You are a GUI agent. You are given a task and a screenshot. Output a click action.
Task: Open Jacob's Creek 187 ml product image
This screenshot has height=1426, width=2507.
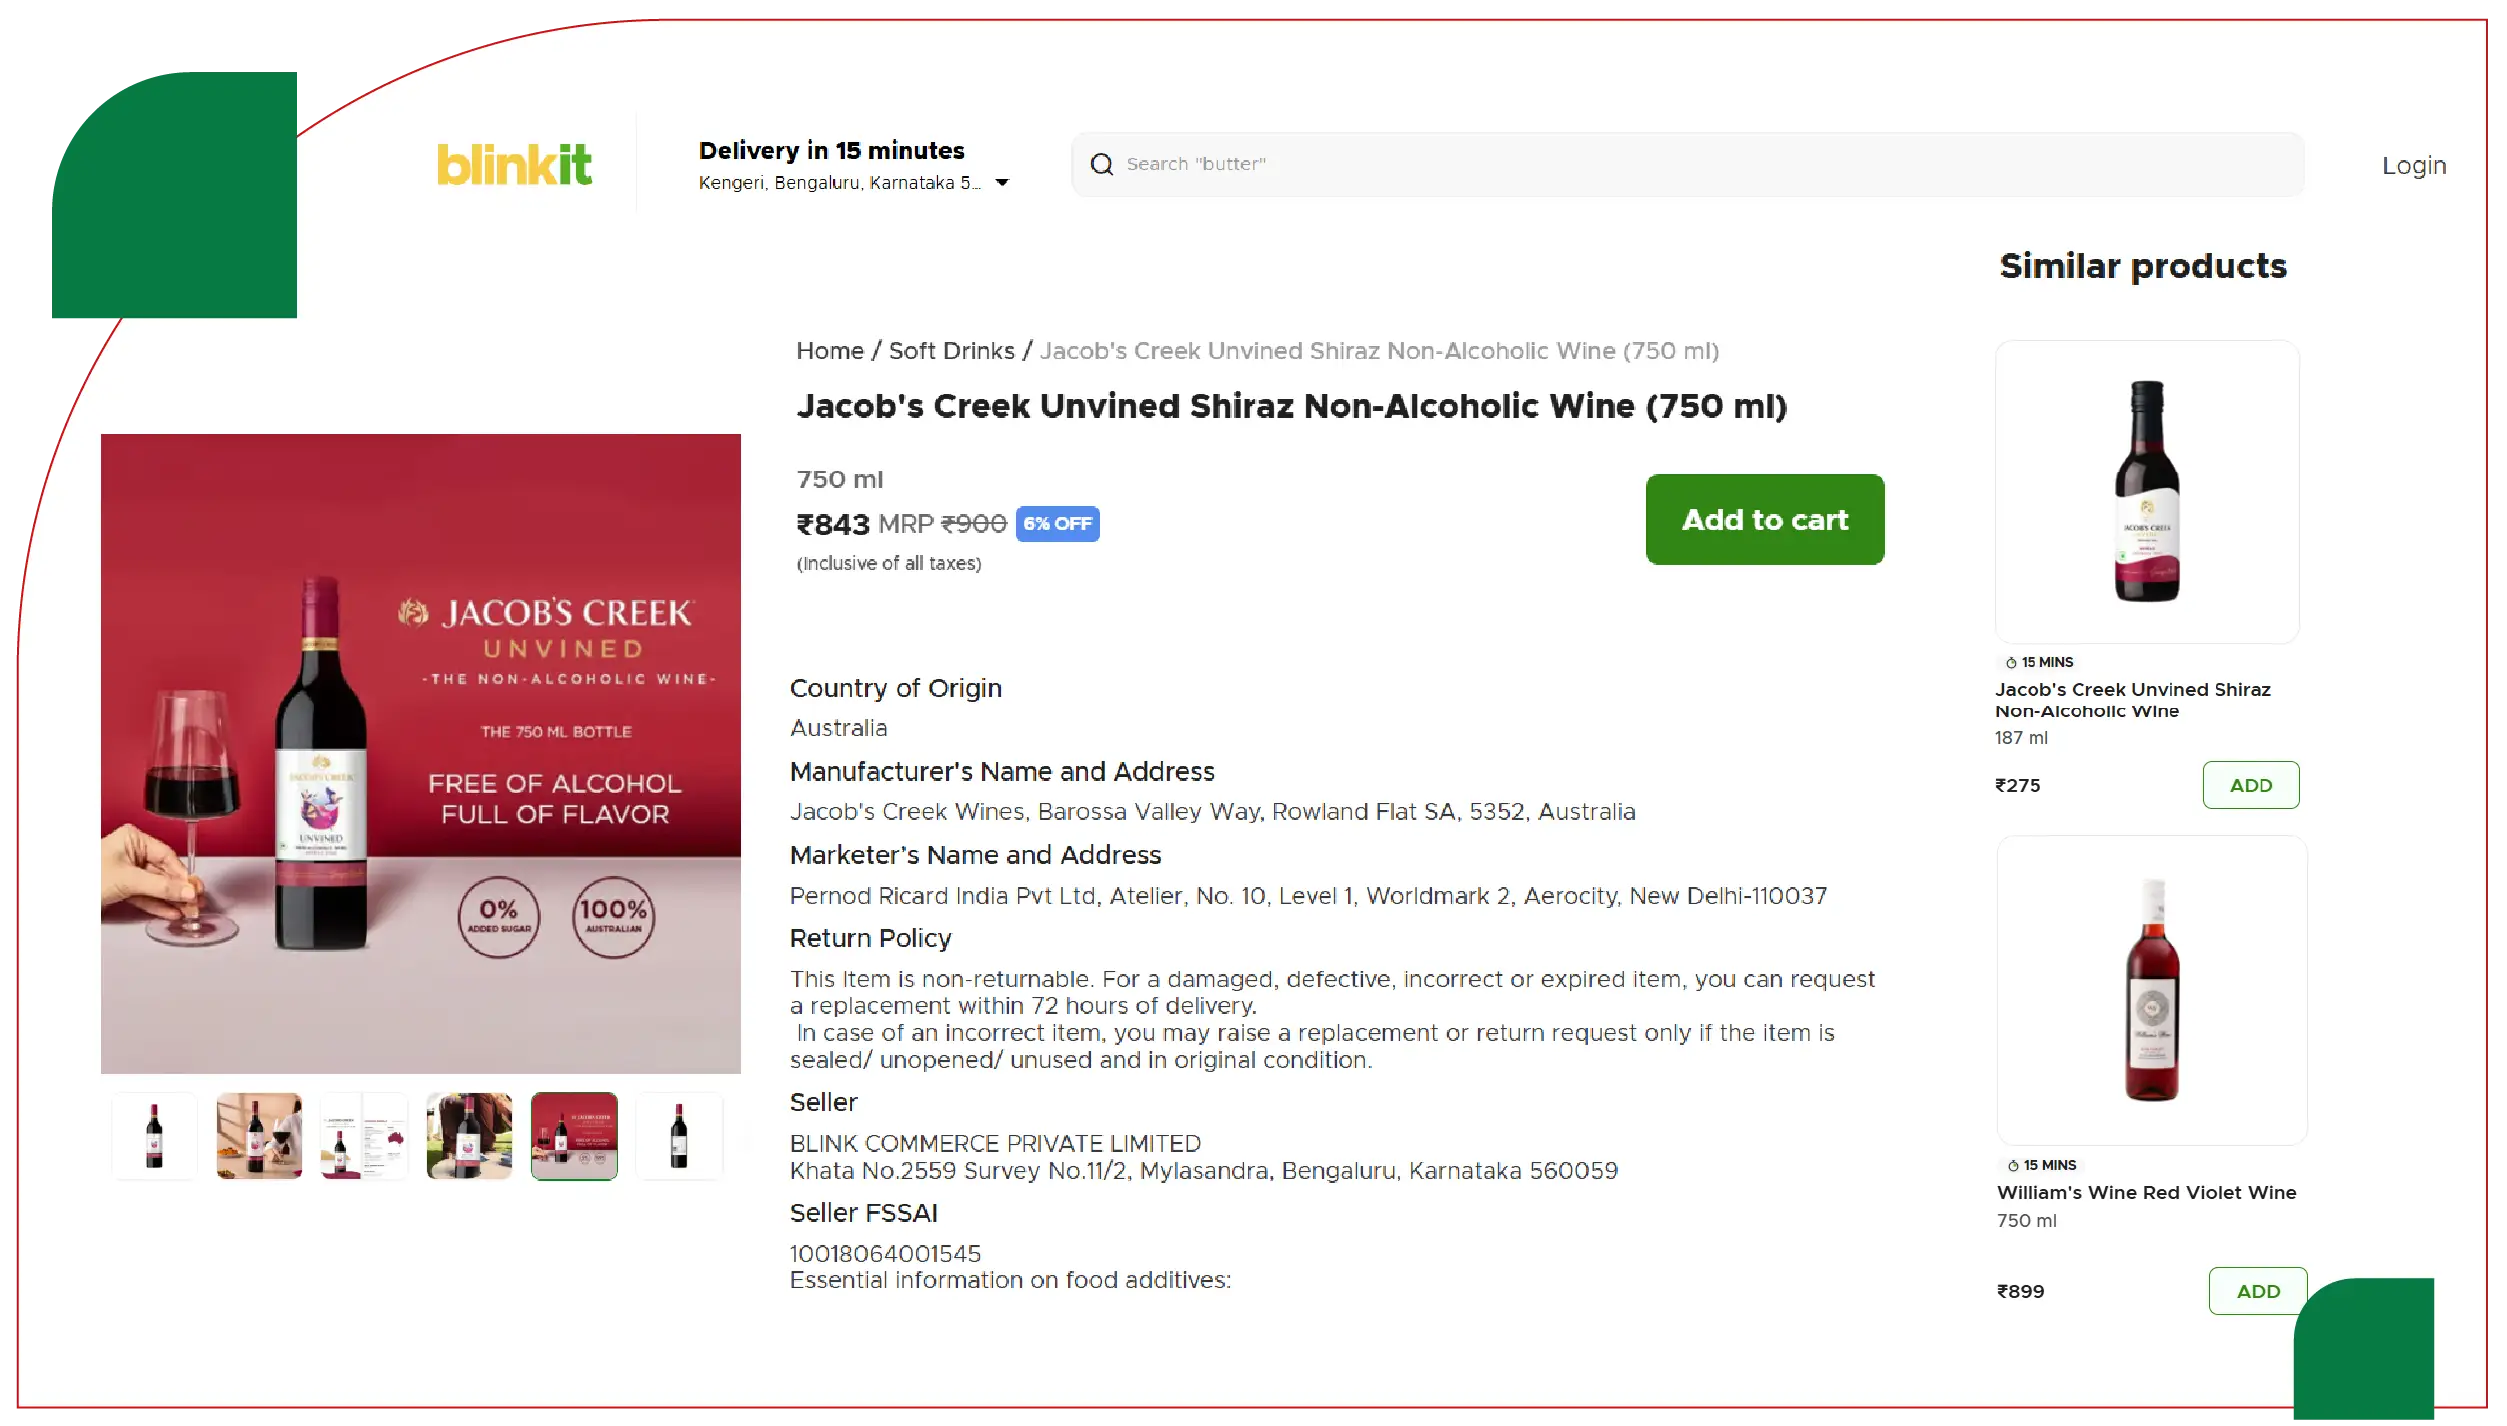click(2146, 491)
